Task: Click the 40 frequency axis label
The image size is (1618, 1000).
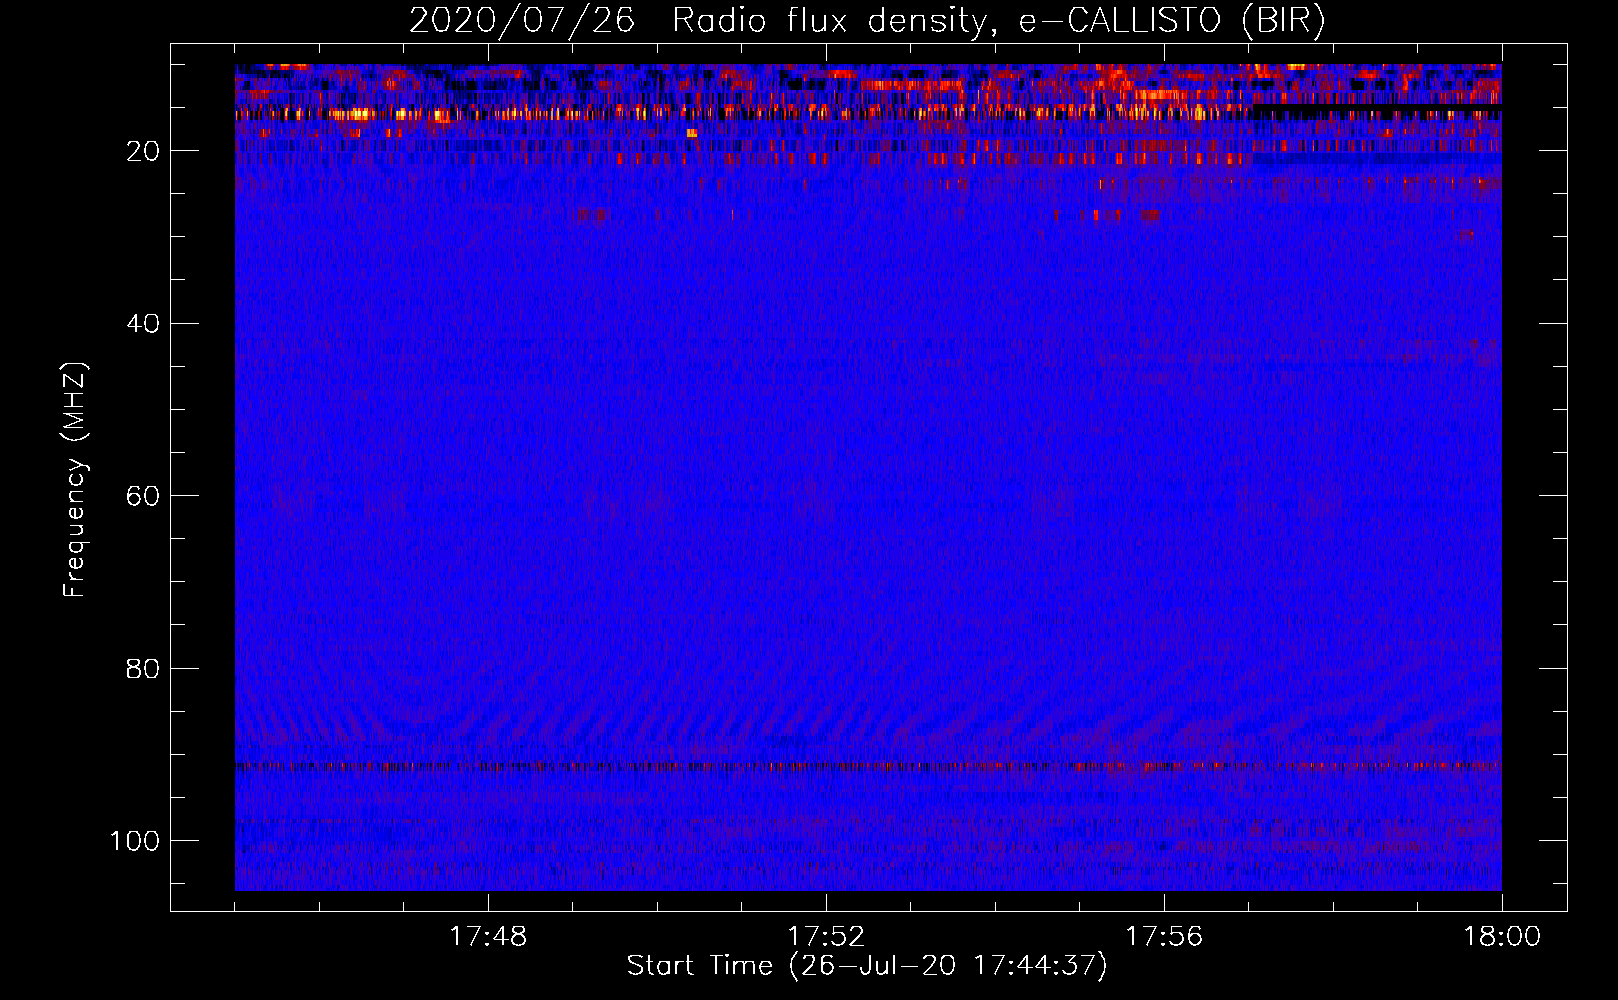Action: click(x=144, y=324)
